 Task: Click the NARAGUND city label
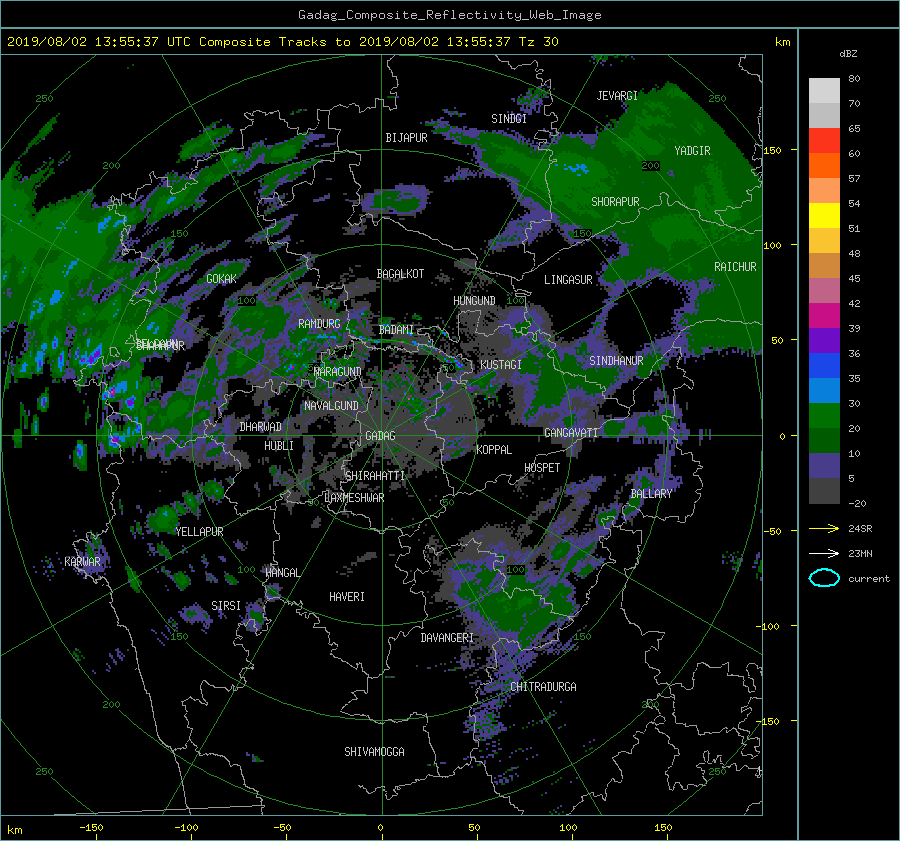[x=338, y=372]
